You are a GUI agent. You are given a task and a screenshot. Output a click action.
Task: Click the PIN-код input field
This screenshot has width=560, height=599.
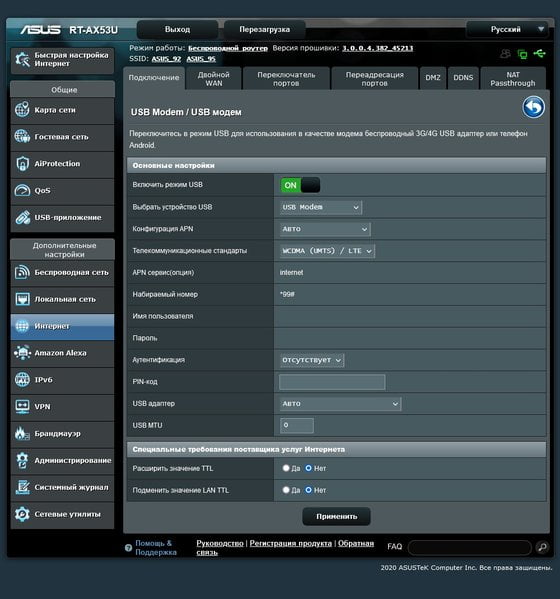(332, 382)
